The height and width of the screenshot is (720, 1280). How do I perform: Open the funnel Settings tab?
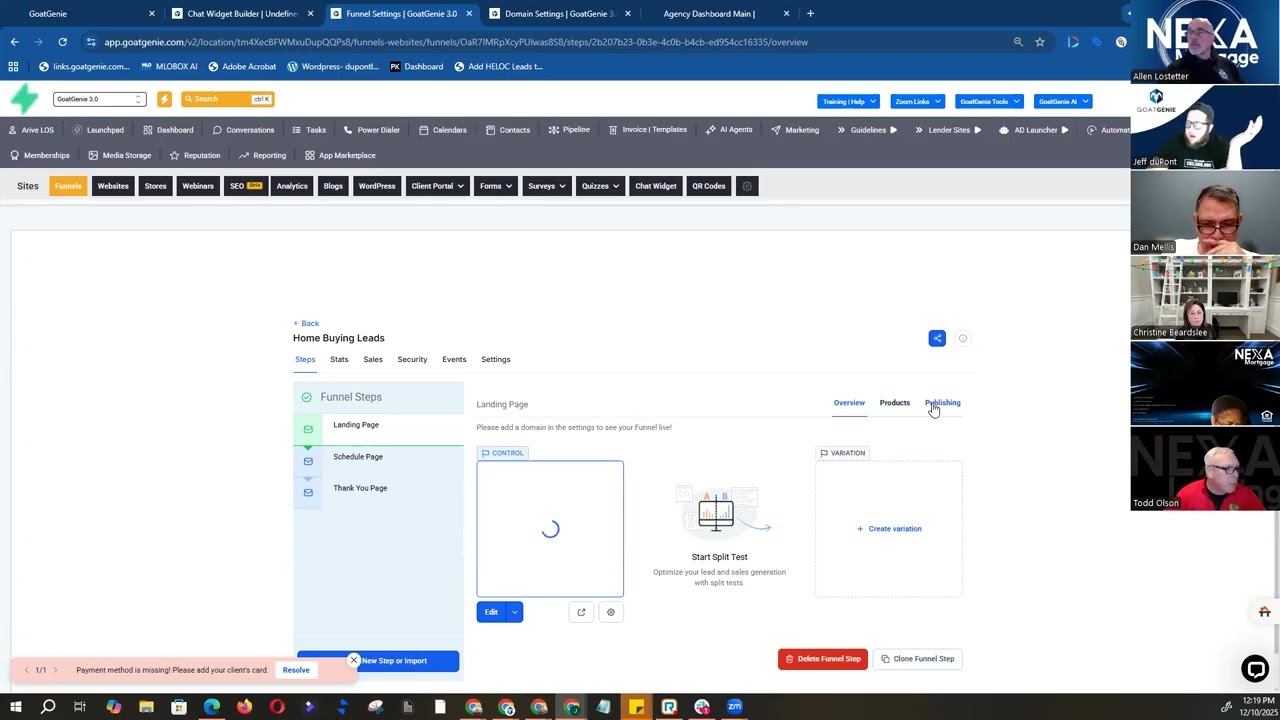click(495, 359)
